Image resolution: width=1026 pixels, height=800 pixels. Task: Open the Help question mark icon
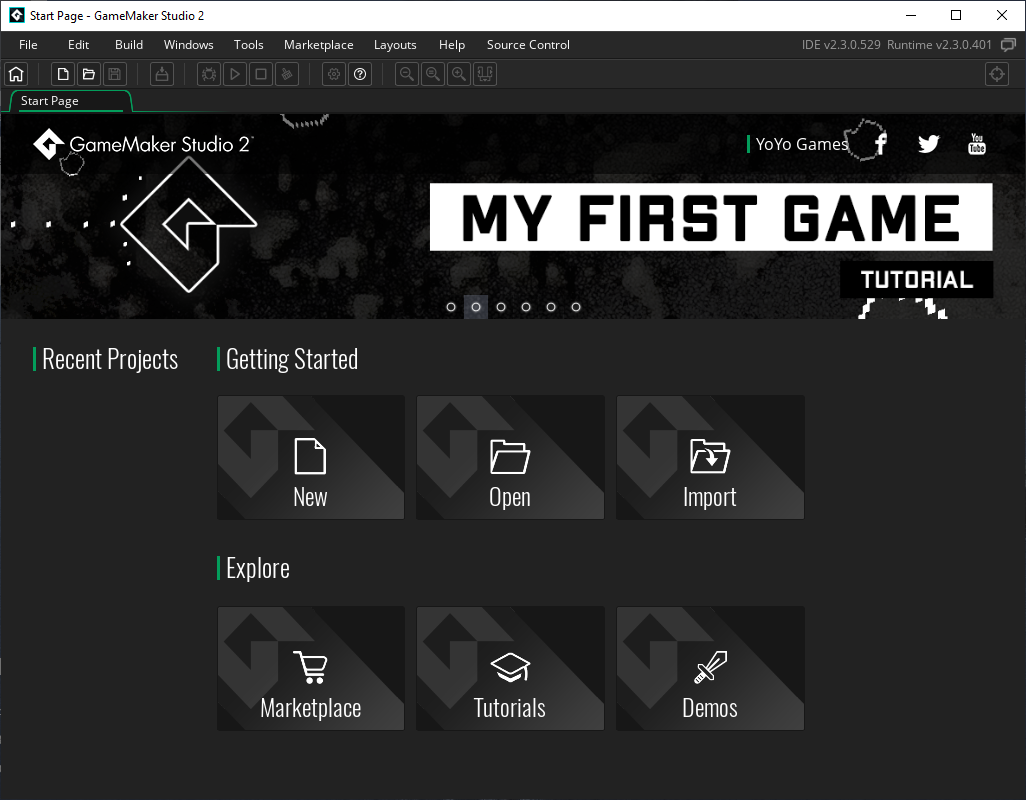pos(360,74)
